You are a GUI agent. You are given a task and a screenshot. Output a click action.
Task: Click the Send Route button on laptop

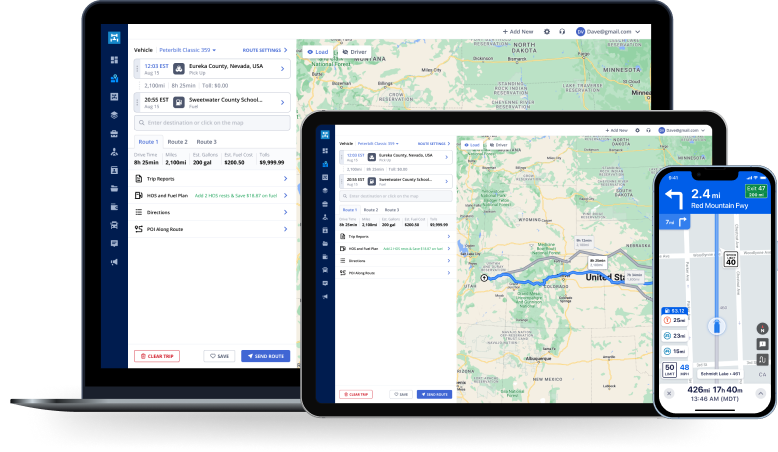[x=265, y=356]
